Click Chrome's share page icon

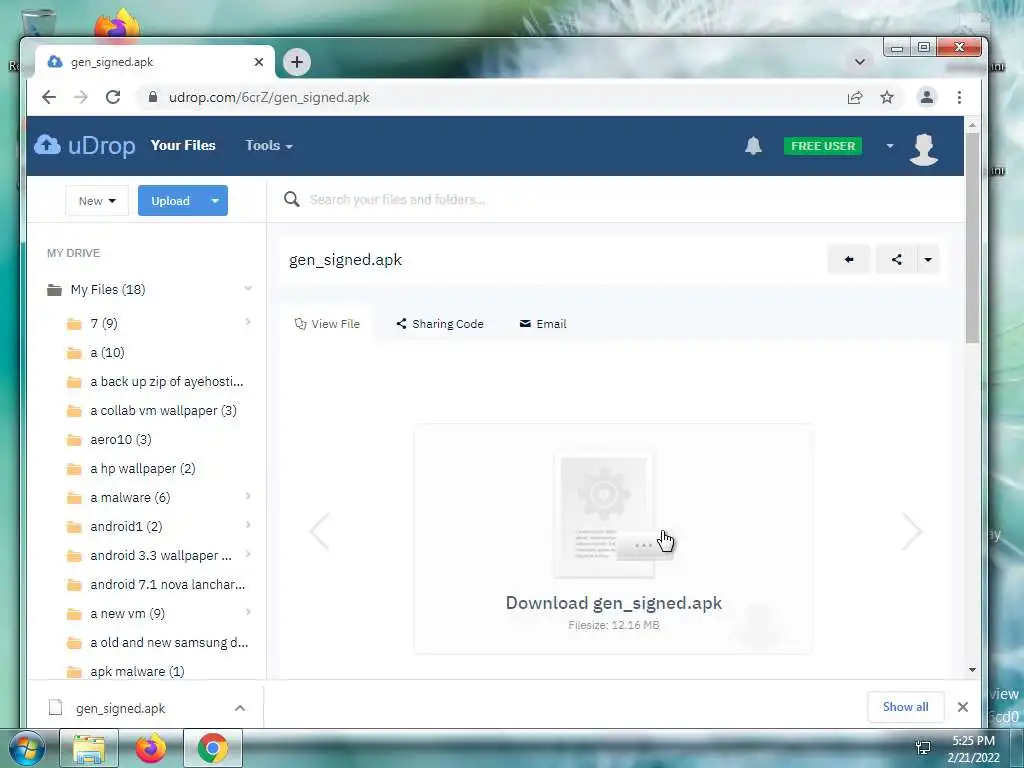click(854, 97)
